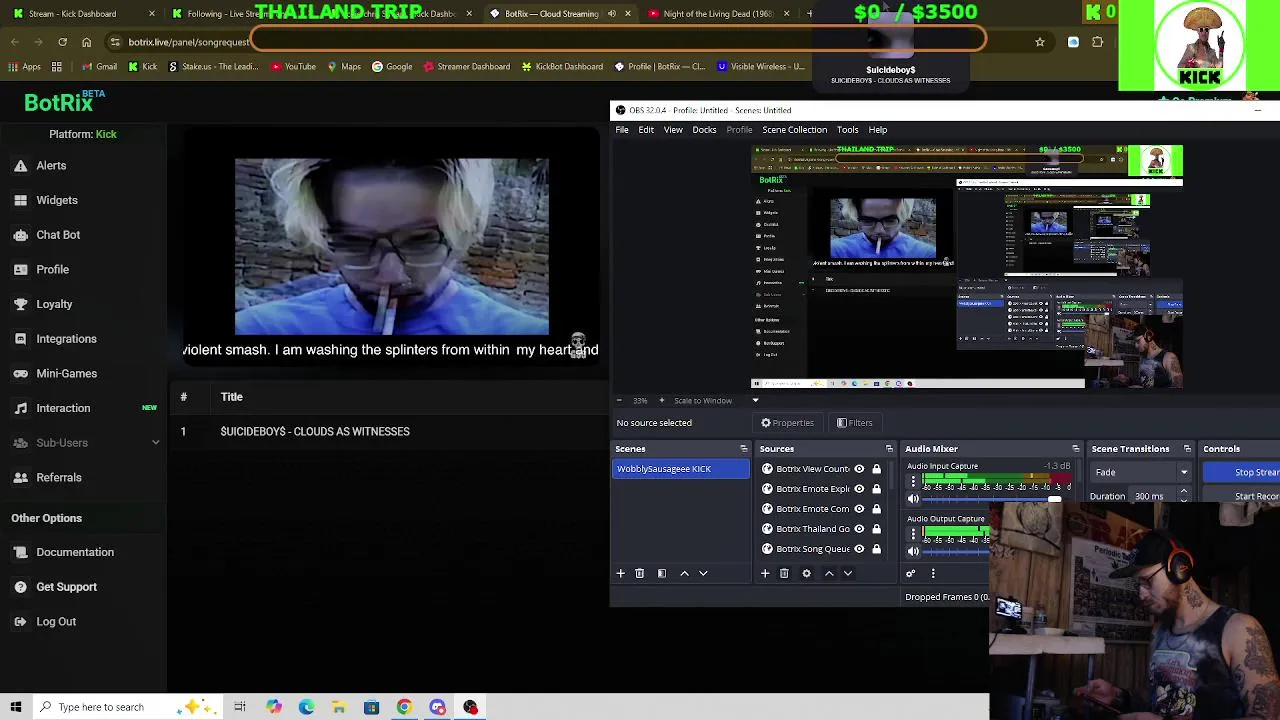Click the Loyalty trophy icon
Image resolution: width=1280 pixels, height=720 pixels.
pos(20,304)
